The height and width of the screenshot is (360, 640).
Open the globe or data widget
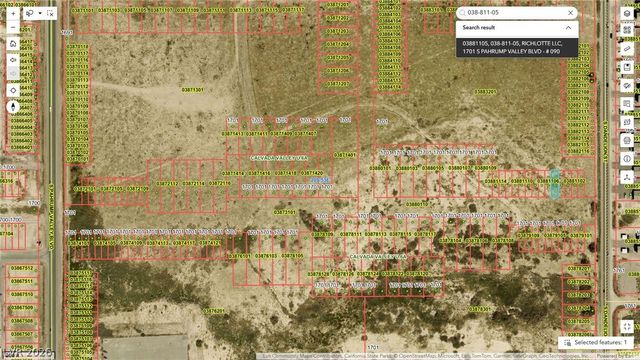point(627,140)
